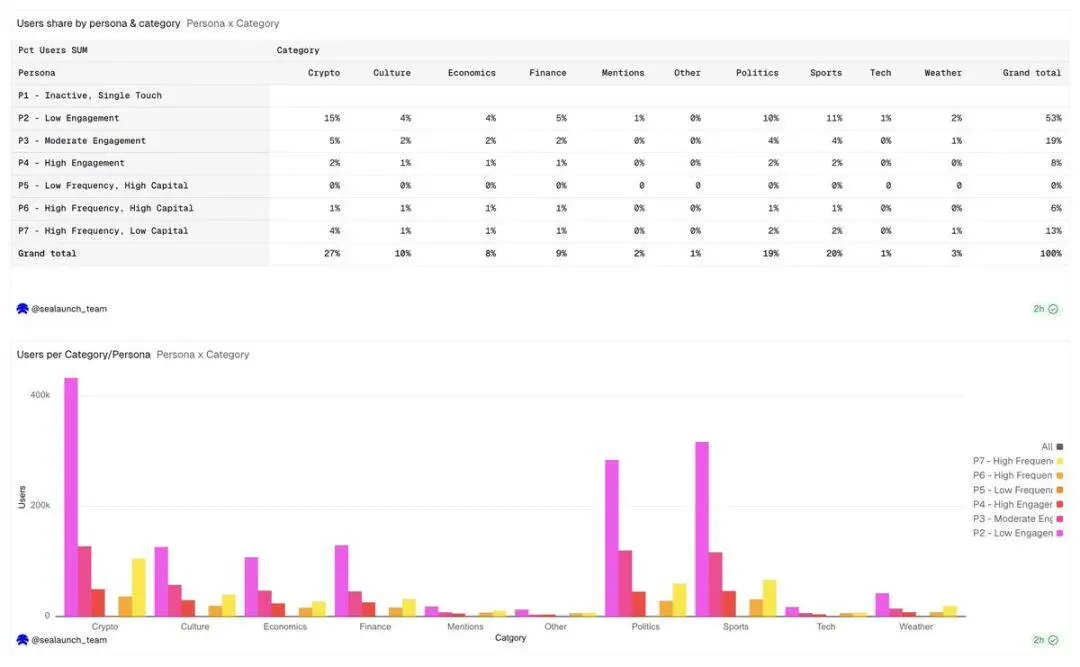Select the P2 - Low Engagement table row
The width and height of the screenshot is (1080, 667).
click(x=540, y=119)
